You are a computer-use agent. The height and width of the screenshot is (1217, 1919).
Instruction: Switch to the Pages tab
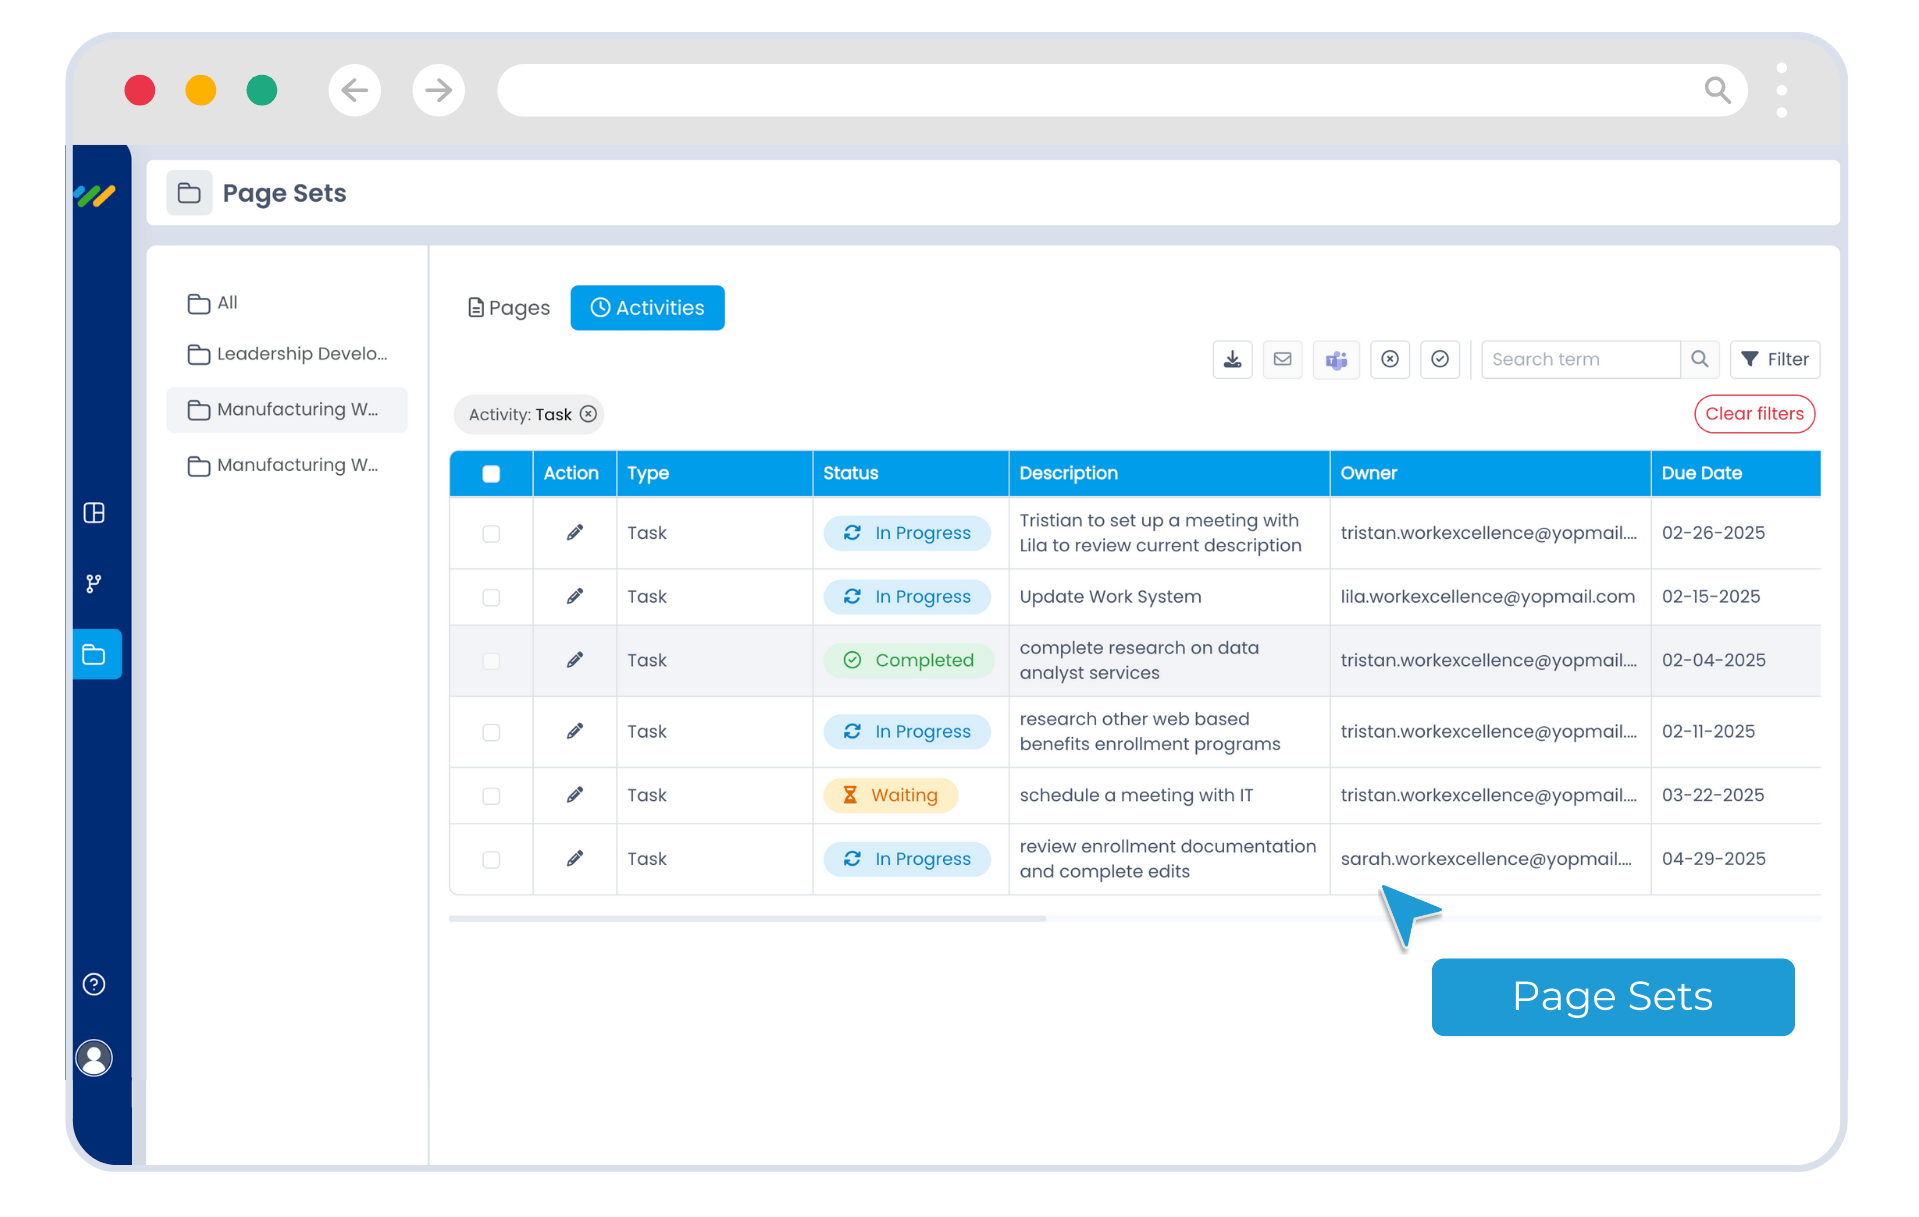click(x=509, y=308)
